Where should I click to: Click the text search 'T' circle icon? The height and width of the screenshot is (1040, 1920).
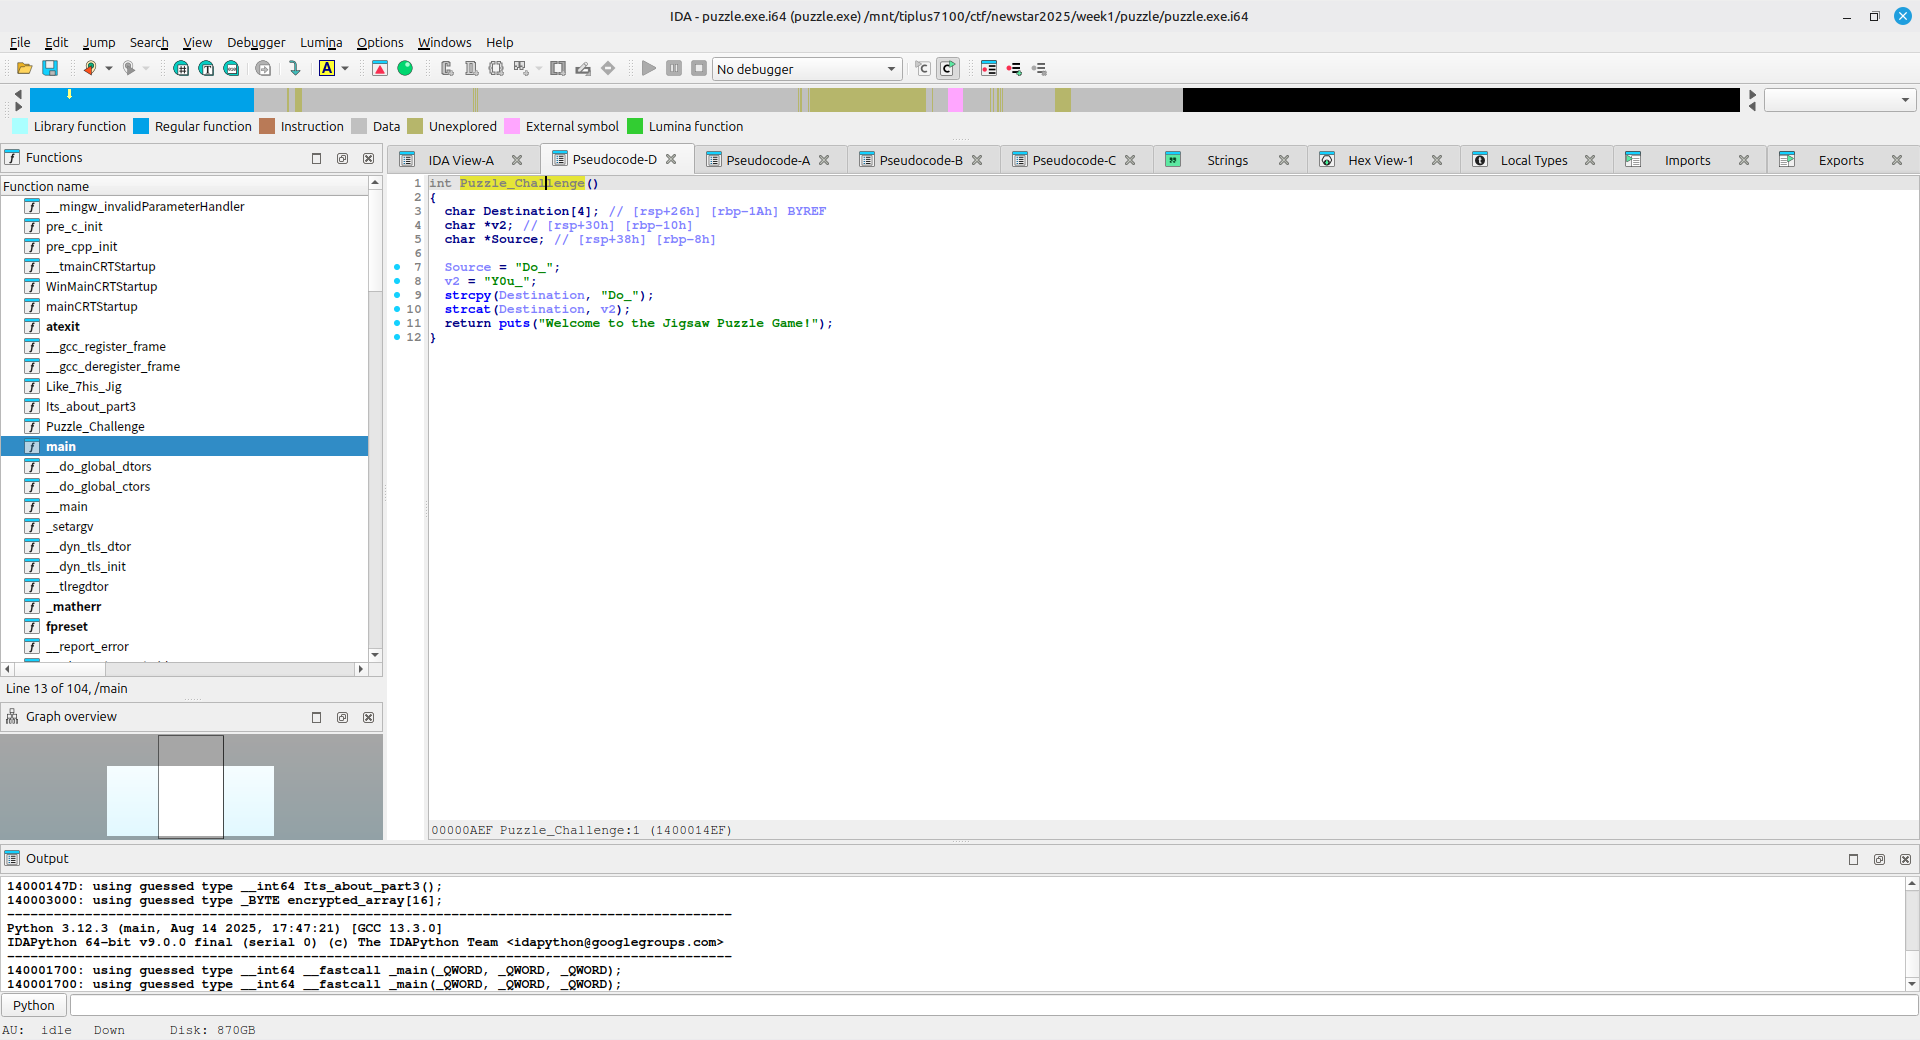pos(206,68)
